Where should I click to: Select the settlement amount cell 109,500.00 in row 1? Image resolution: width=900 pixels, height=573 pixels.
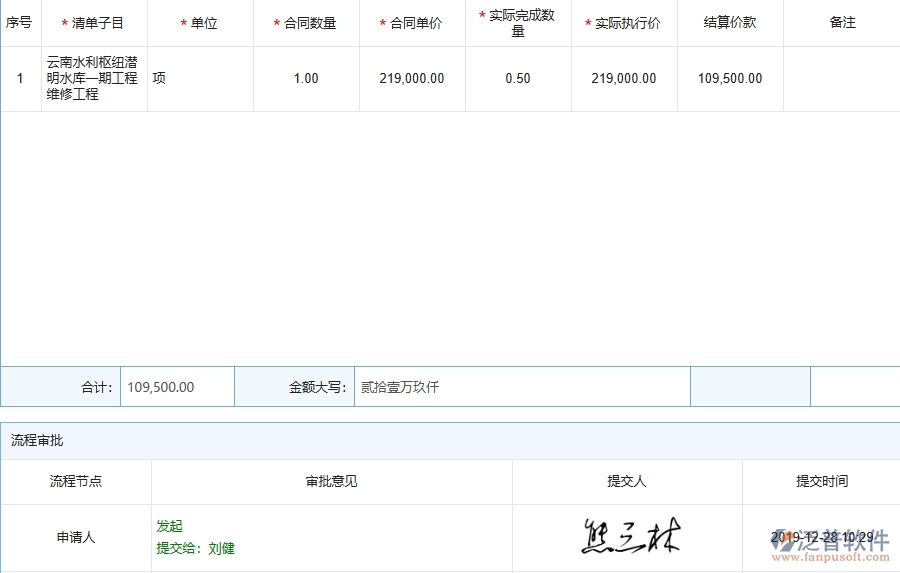point(730,78)
